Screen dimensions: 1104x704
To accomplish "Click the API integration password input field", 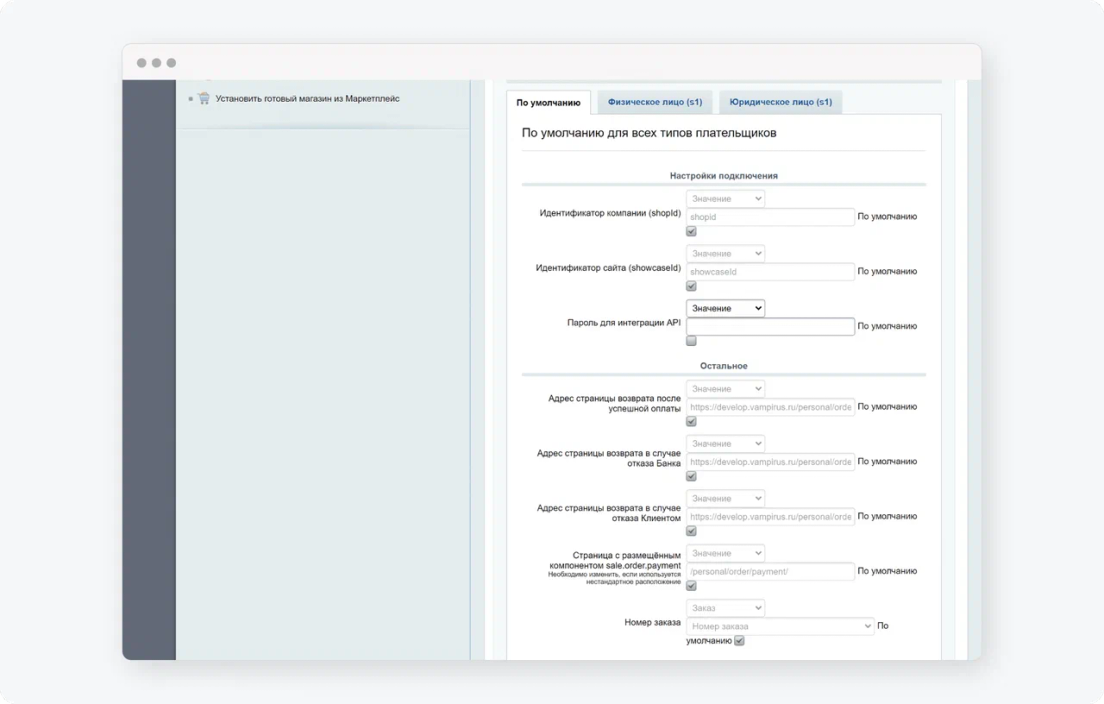I will click(770, 326).
